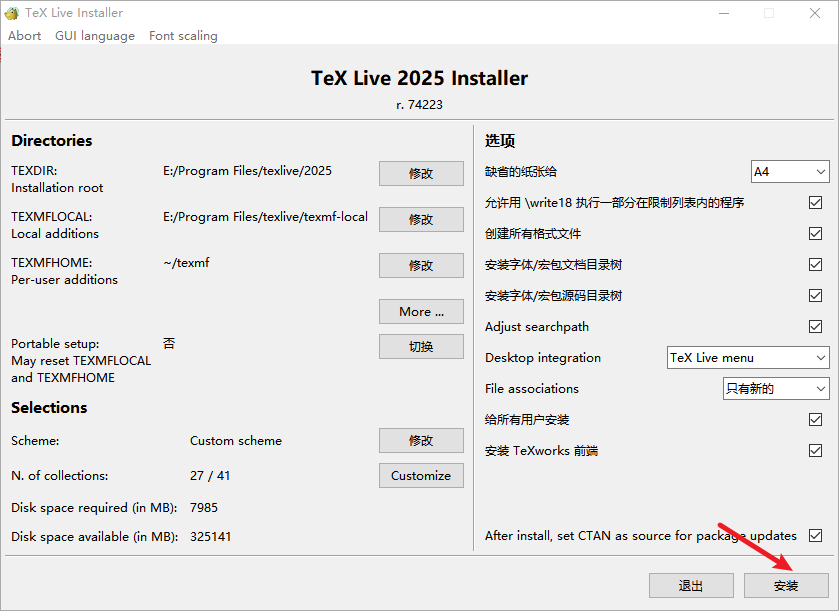Click 修改 button for TEXMFHOME

[421, 265]
